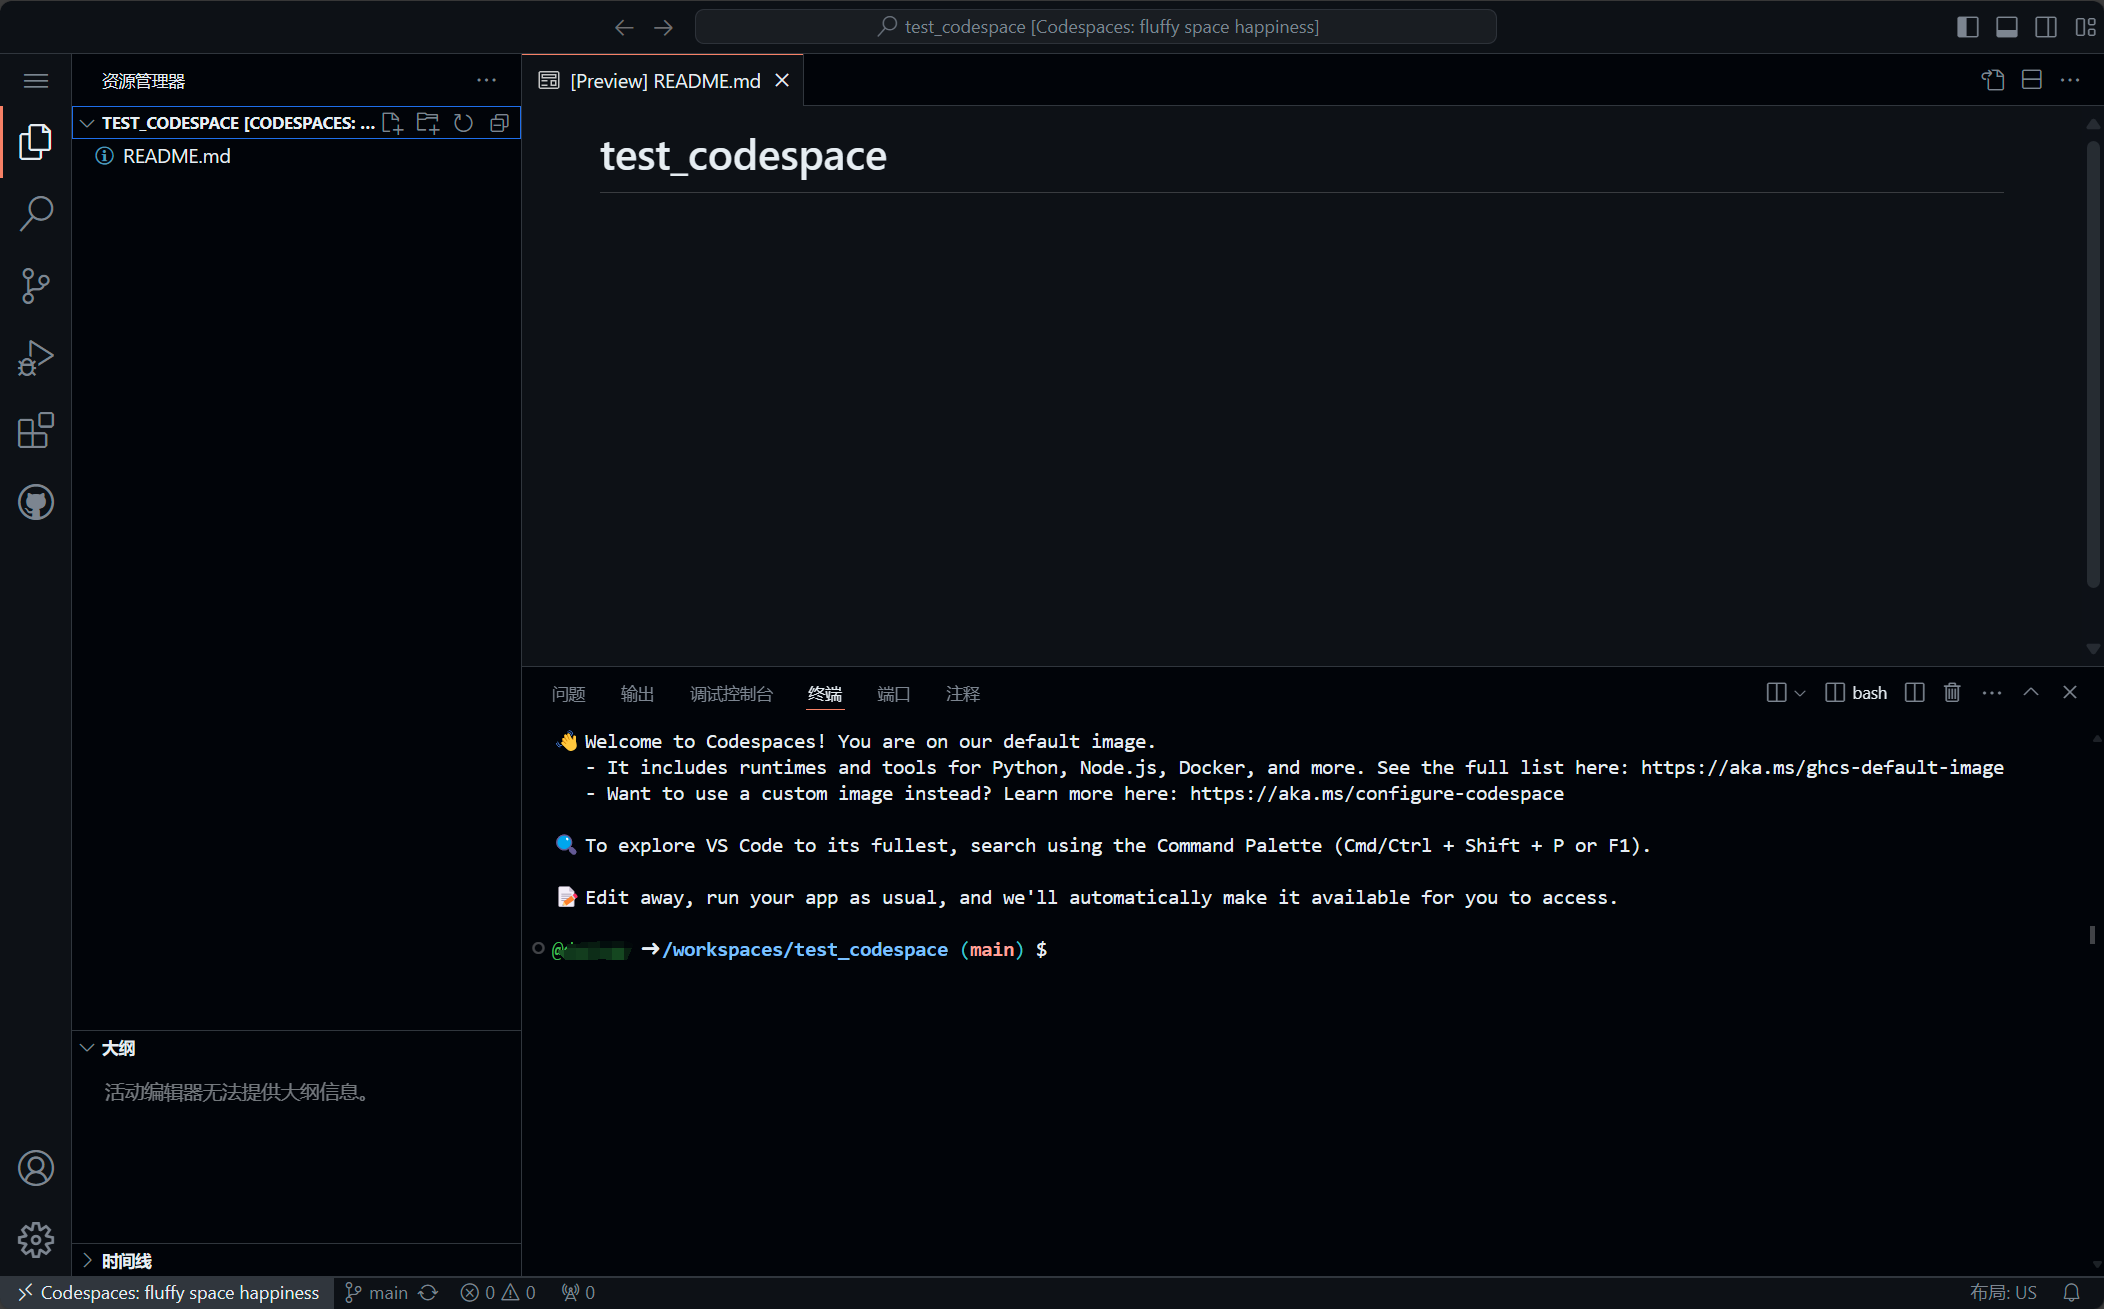The image size is (2104, 1309).
Task: Collapse the TEST_CODESPACE folder tree
Action: [x=87, y=122]
